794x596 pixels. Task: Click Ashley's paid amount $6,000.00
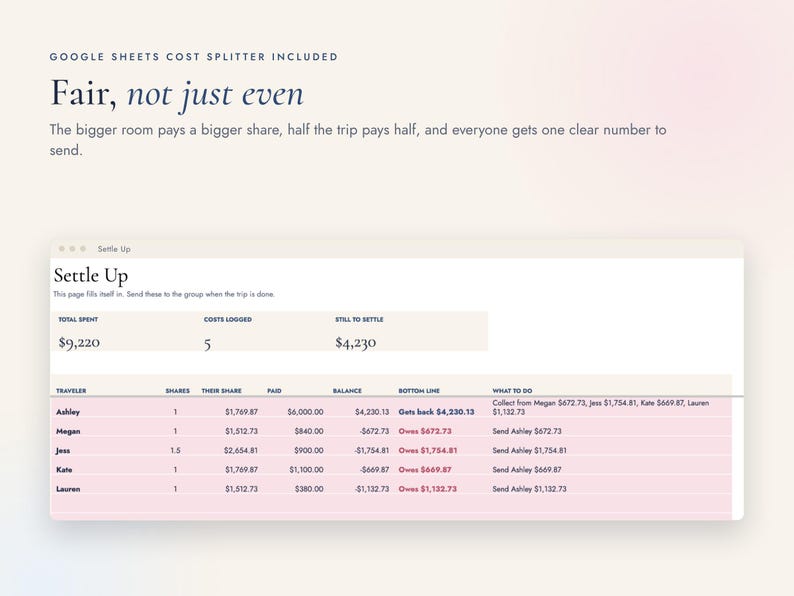click(305, 412)
